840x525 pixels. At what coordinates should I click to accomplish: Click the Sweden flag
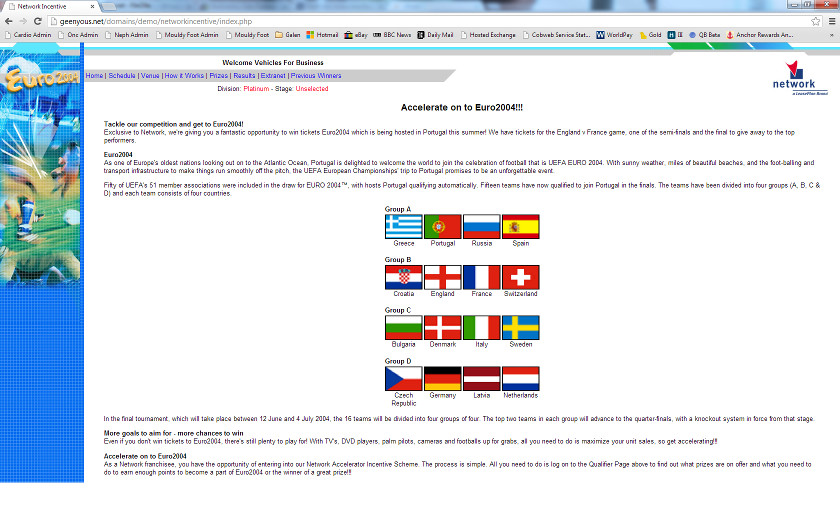[521, 328]
